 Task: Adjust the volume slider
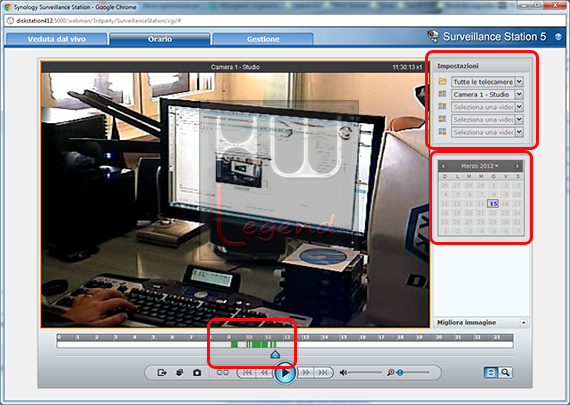tap(365, 373)
